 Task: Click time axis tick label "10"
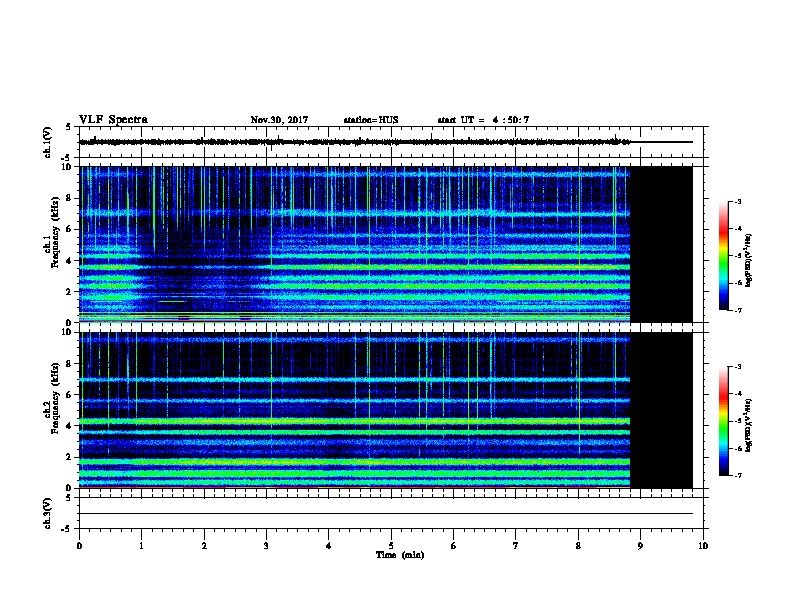tap(703, 546)
